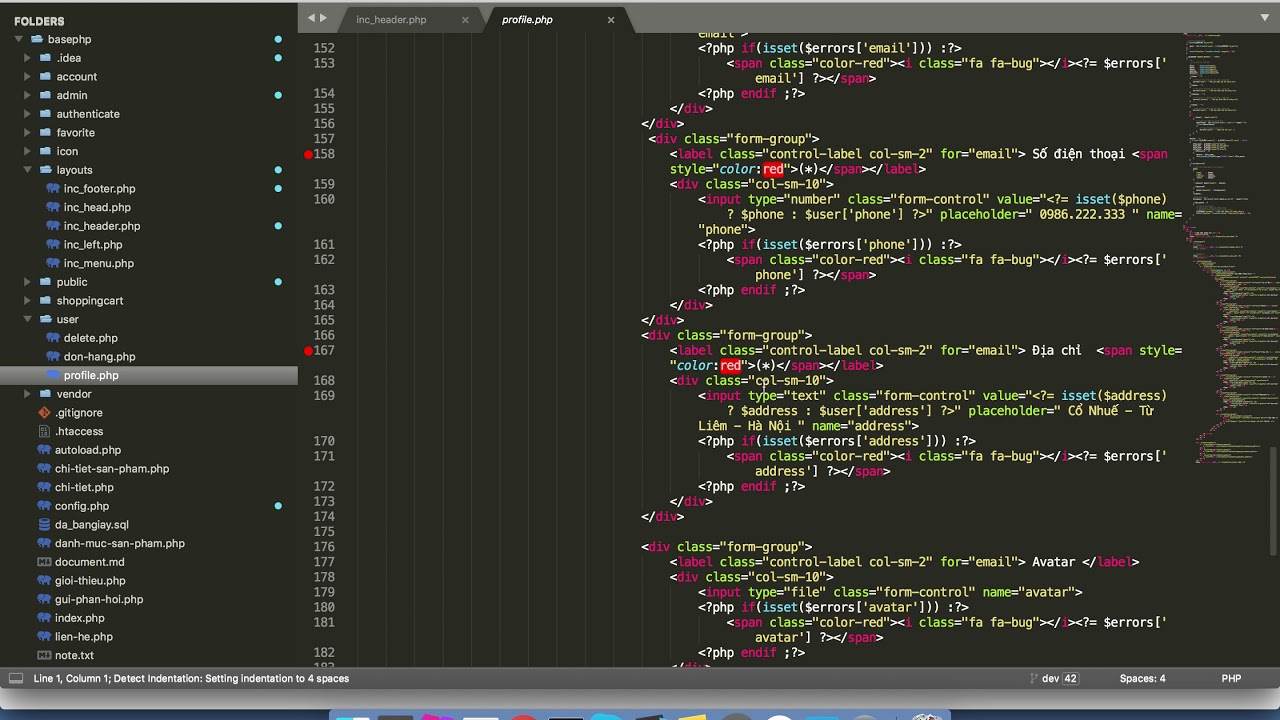1280x720 pixels.
Task: Click the word Avatar in line 177
Action: (1053, 562)
